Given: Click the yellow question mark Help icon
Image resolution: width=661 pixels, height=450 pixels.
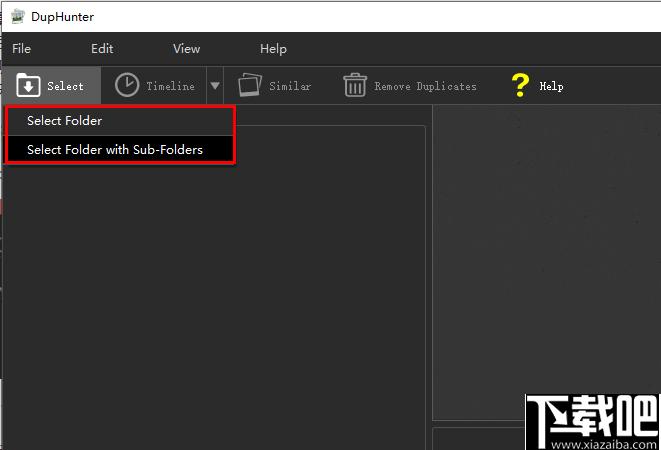Looking at the screenshot, I should point(520,86).
